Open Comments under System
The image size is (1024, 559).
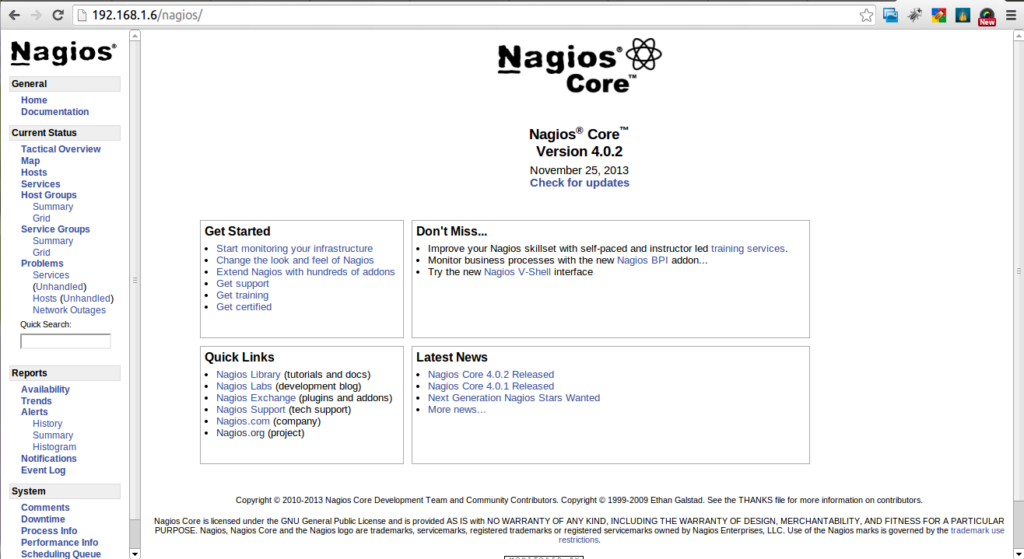pos(45,507)
